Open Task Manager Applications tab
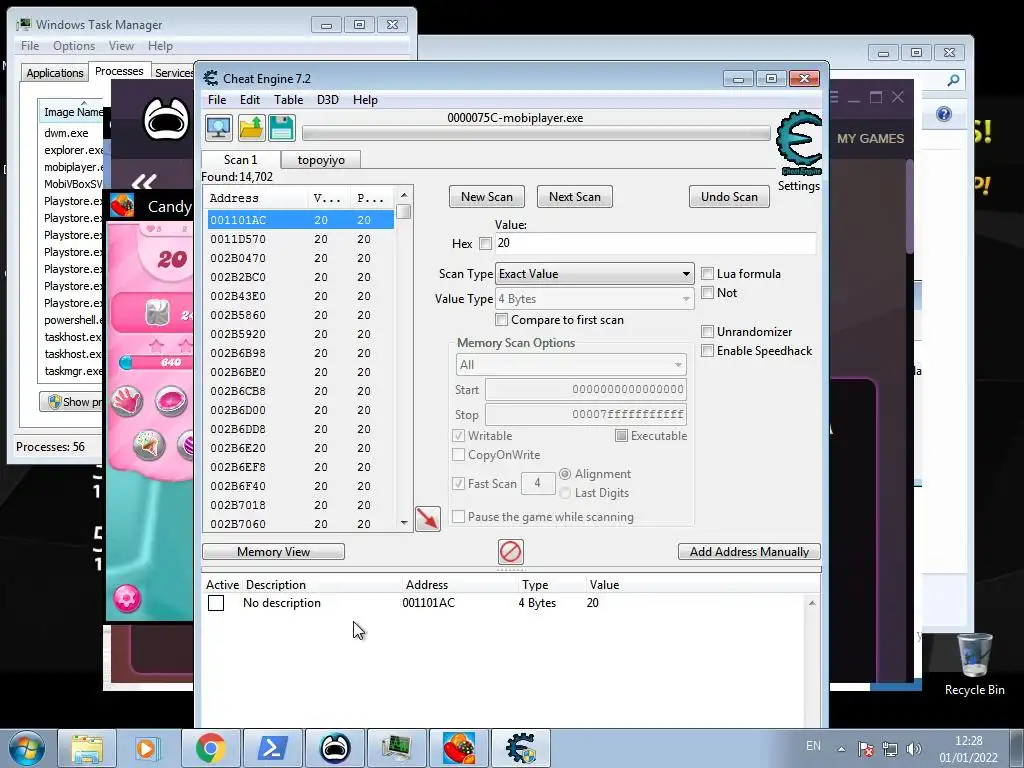The image size is (1024, 768). [x=55, y=72]
